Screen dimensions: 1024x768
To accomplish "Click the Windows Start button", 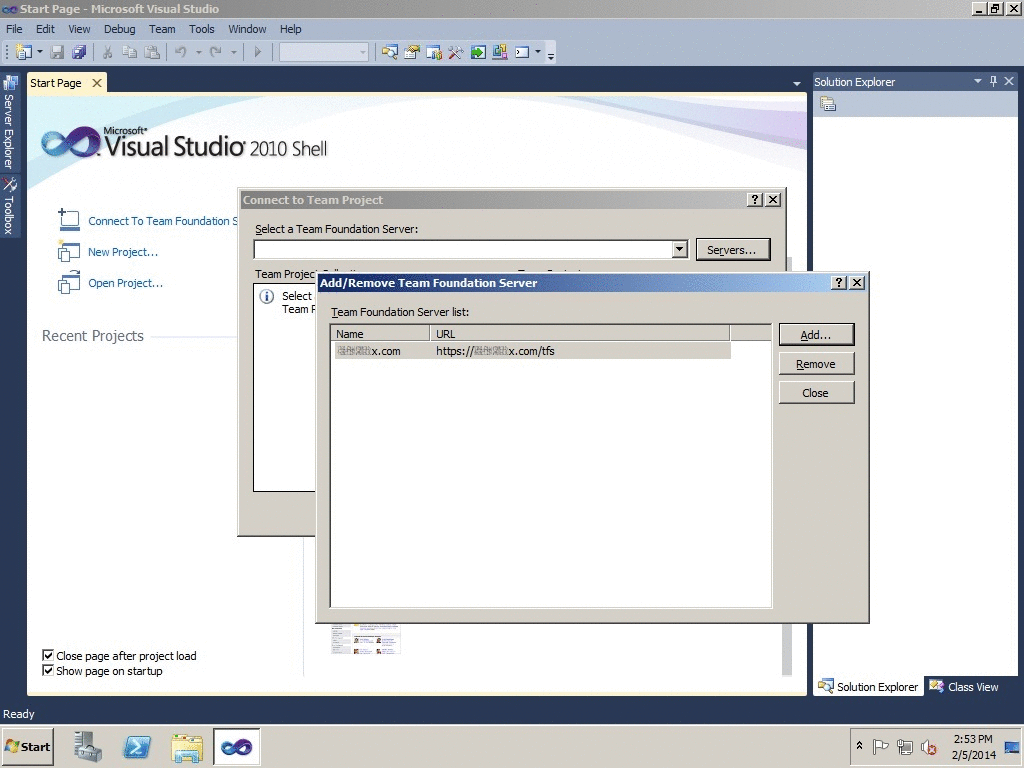I will tap(27, 746).
